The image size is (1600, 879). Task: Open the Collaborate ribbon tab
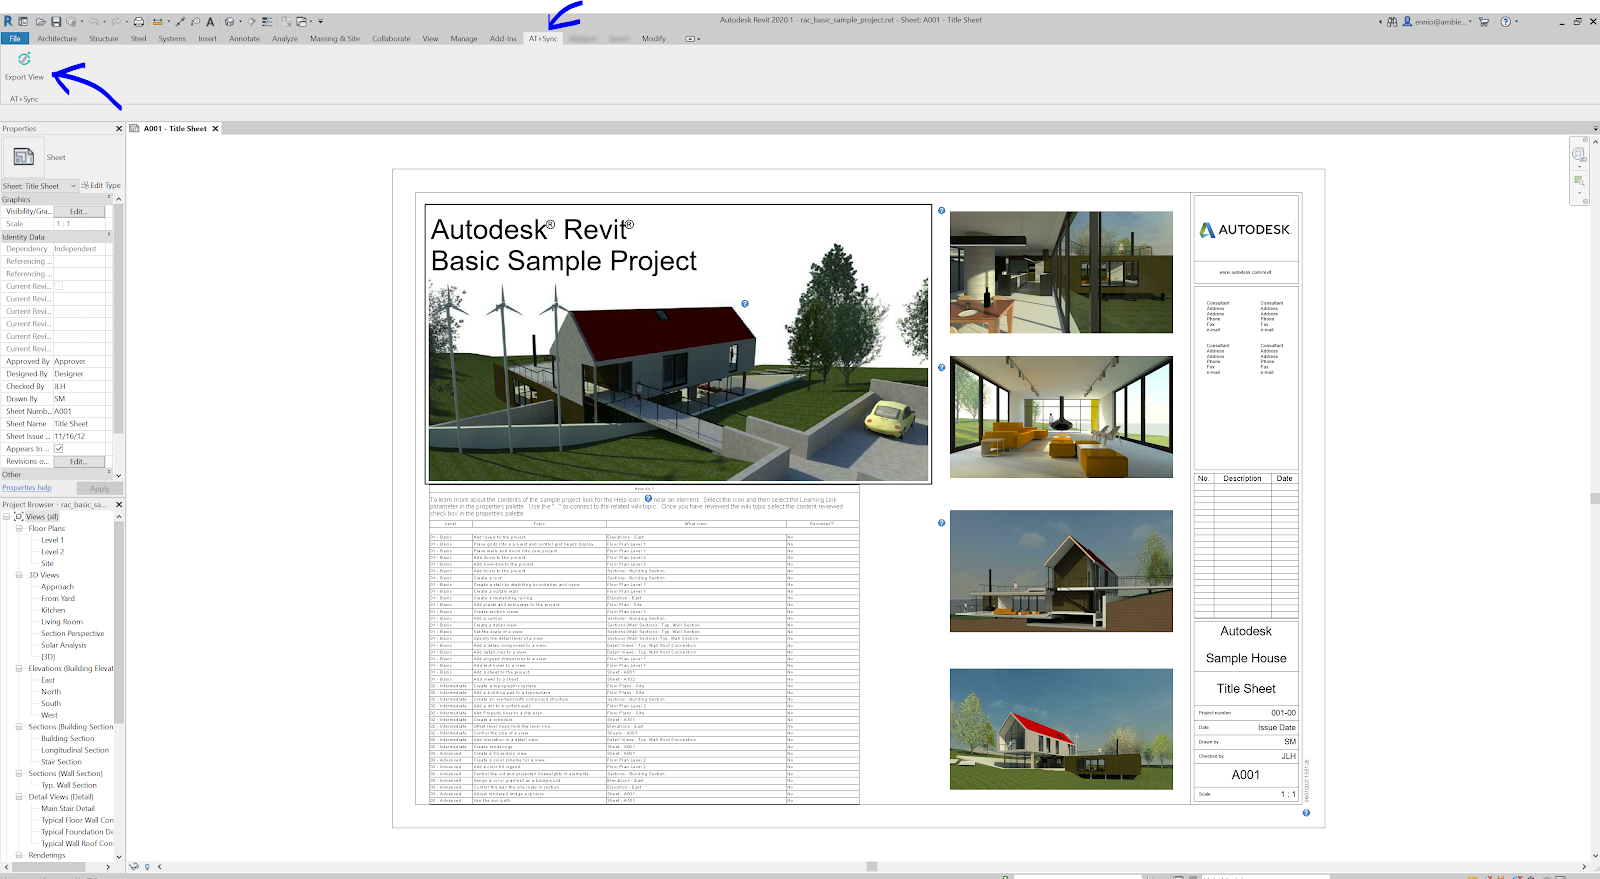click(391, 39)
